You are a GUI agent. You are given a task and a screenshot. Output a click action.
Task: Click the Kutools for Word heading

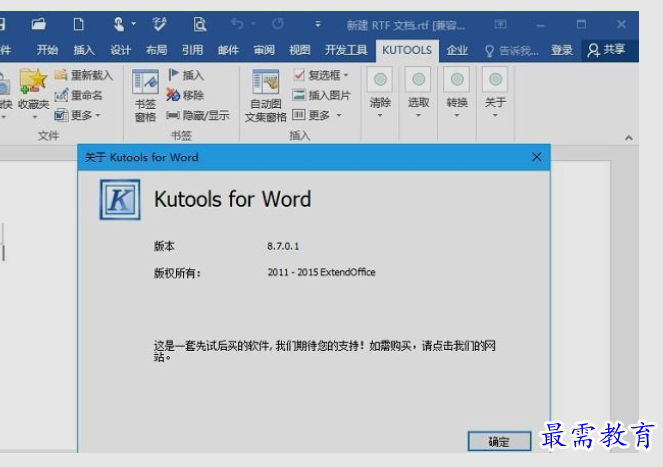point(233,199)
